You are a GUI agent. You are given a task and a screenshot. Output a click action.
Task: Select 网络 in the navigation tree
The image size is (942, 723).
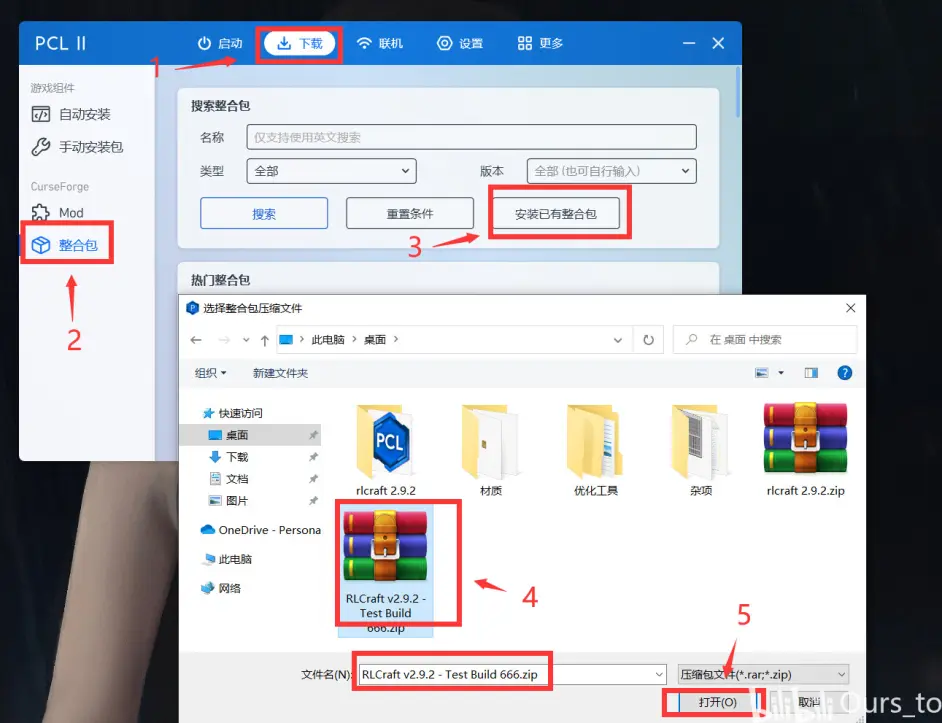tap(221, 588)
